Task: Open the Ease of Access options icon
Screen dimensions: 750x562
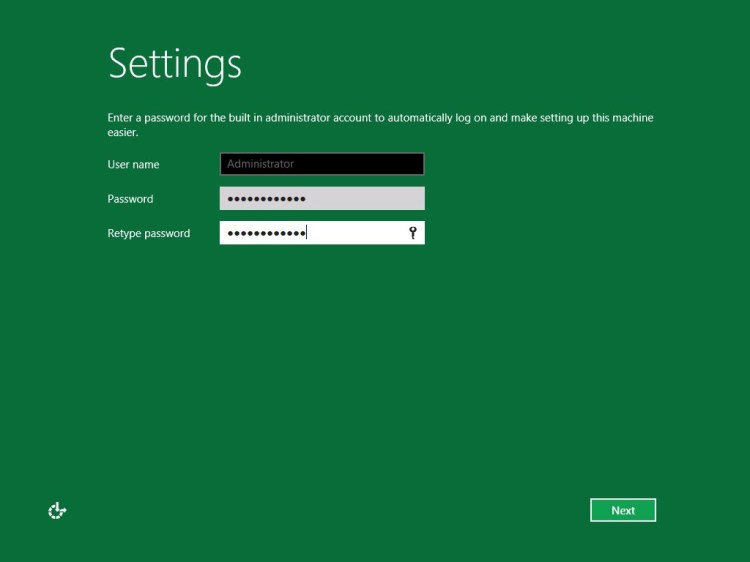Action: [57, 511]
